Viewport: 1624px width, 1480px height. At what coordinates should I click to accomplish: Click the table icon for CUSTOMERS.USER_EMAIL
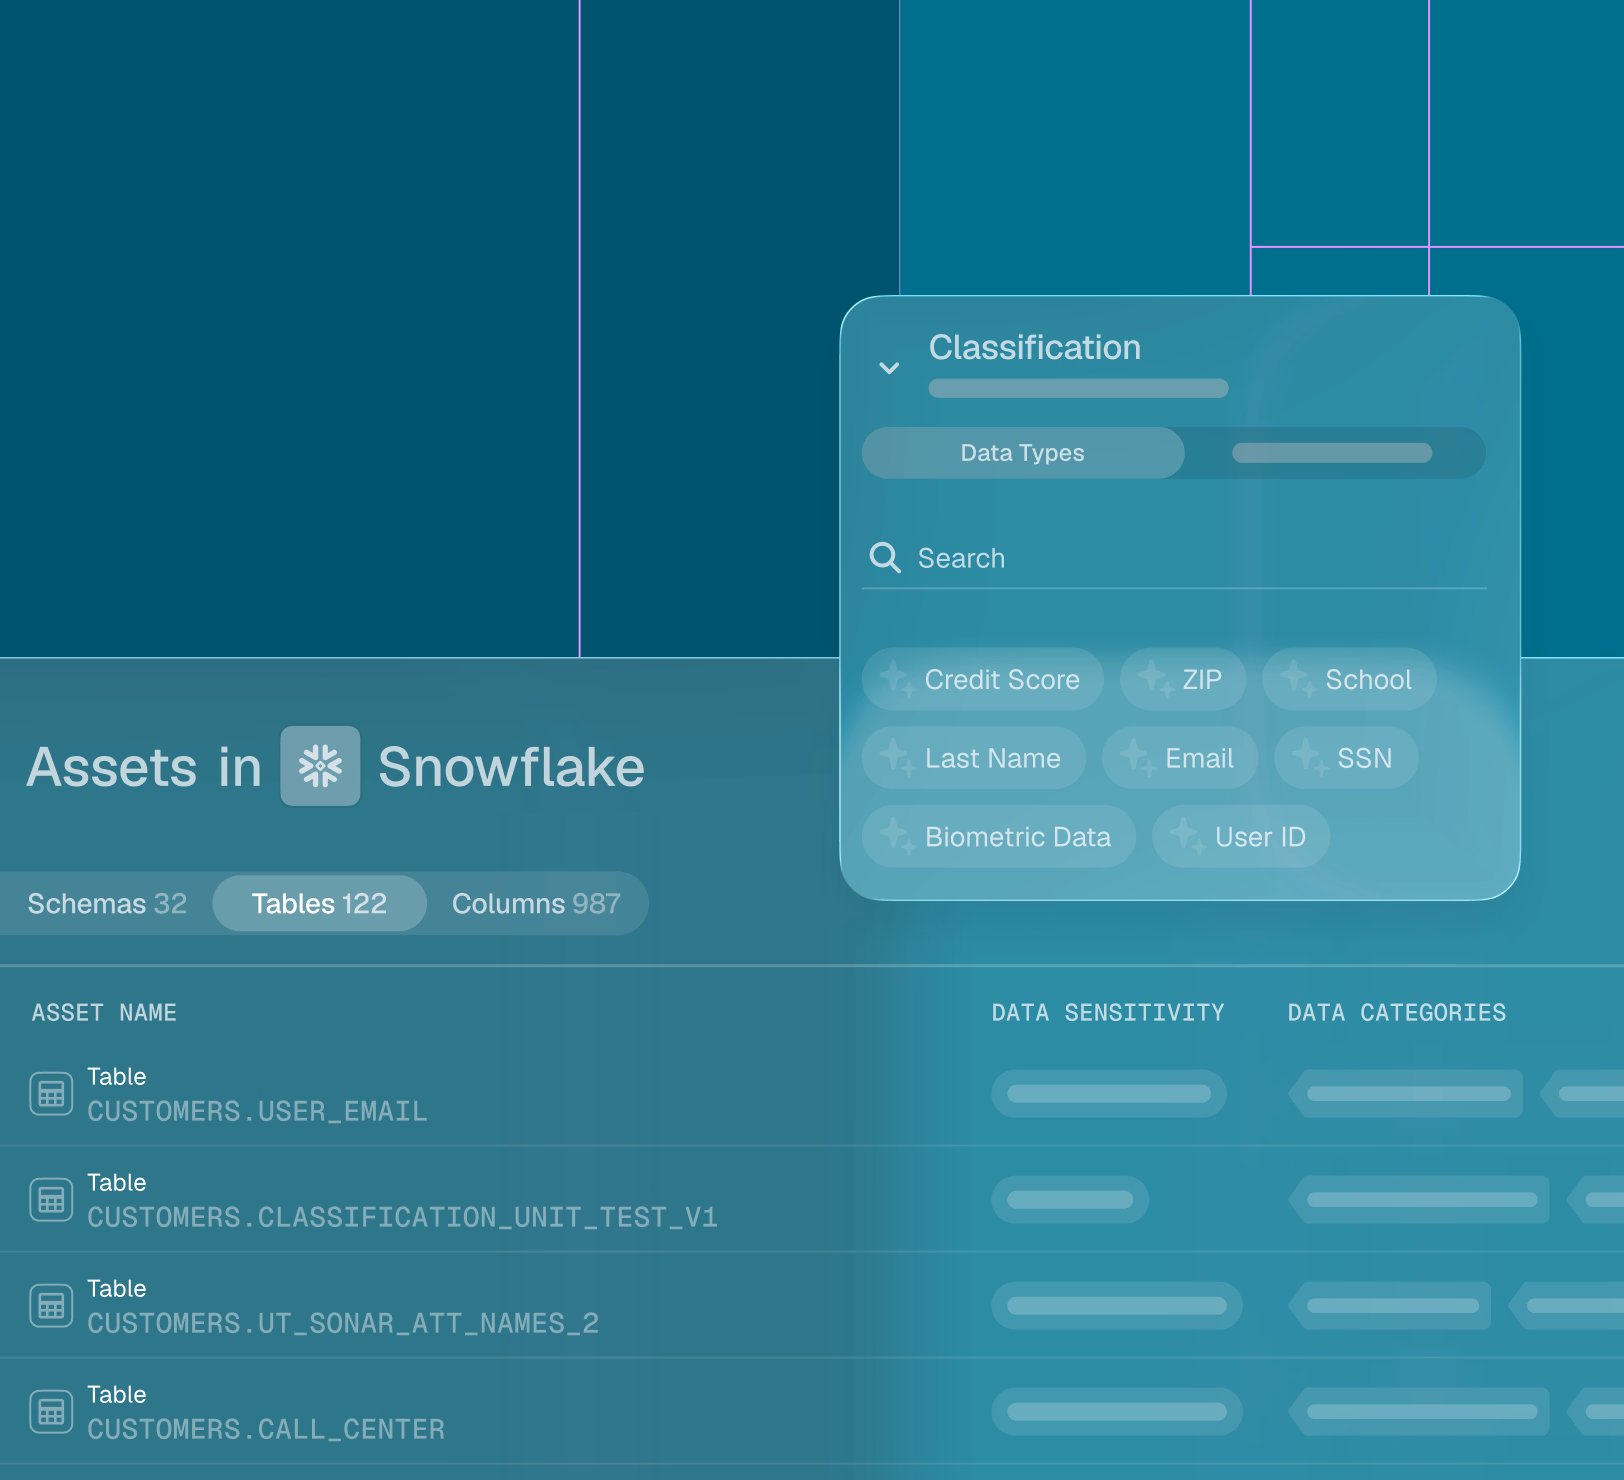(51, 1094)
